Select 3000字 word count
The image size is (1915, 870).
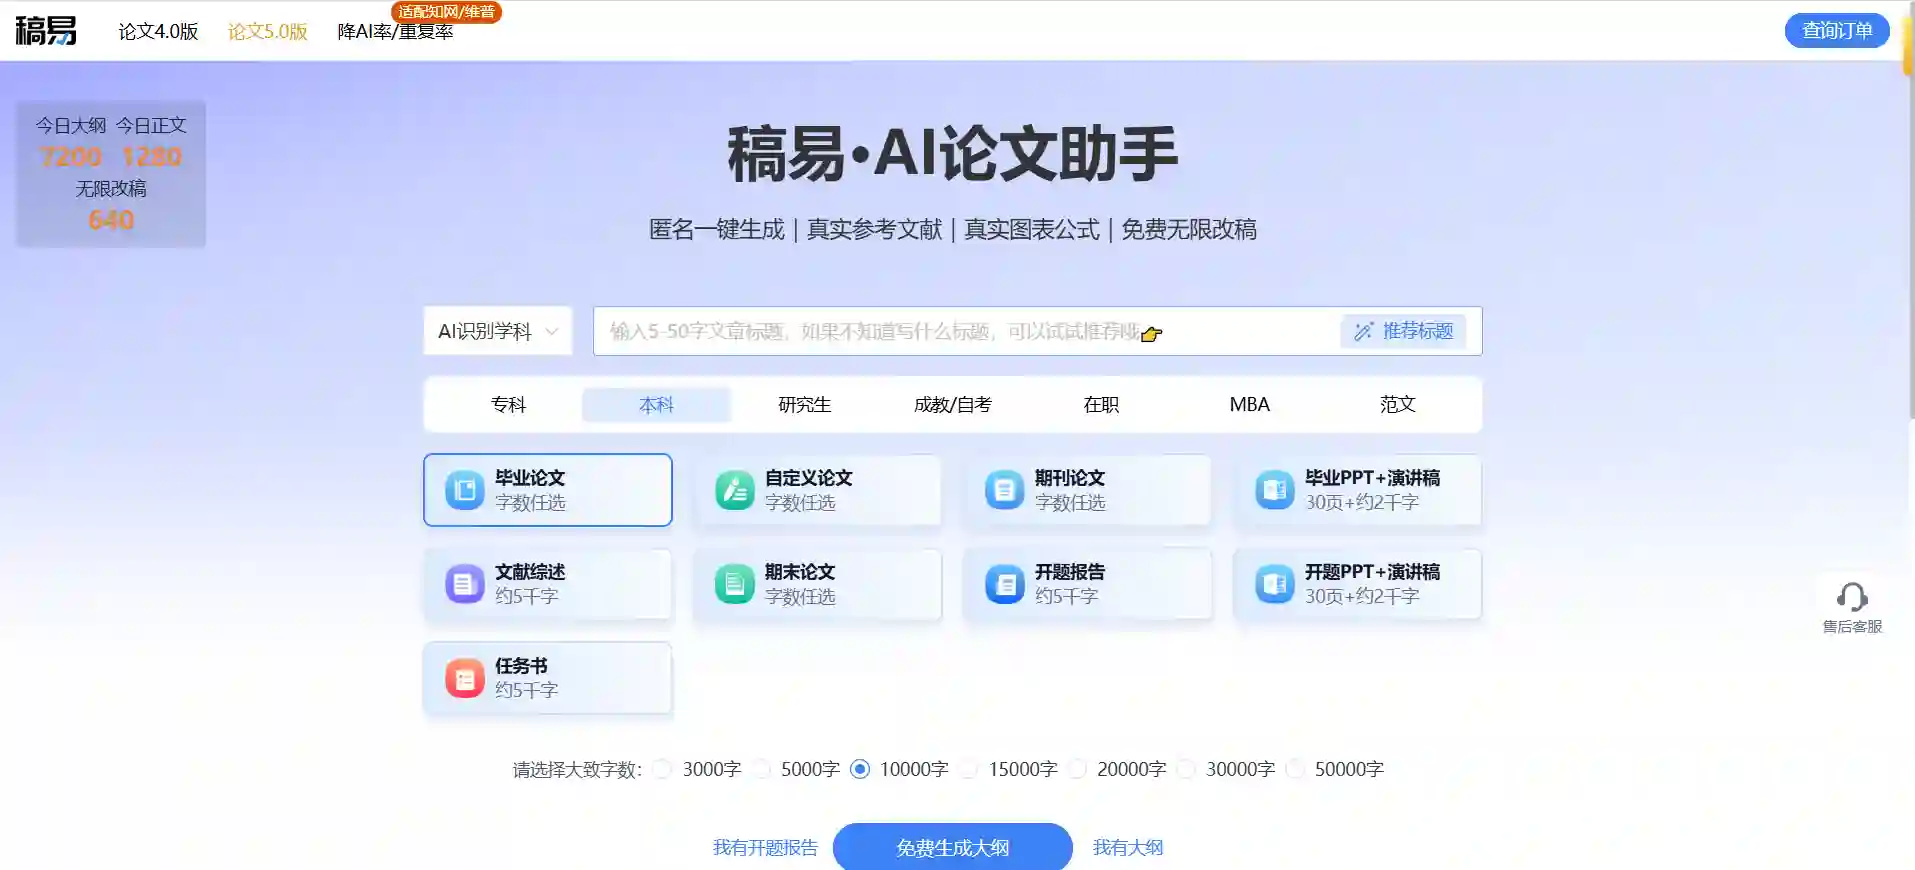coord(662,769)
